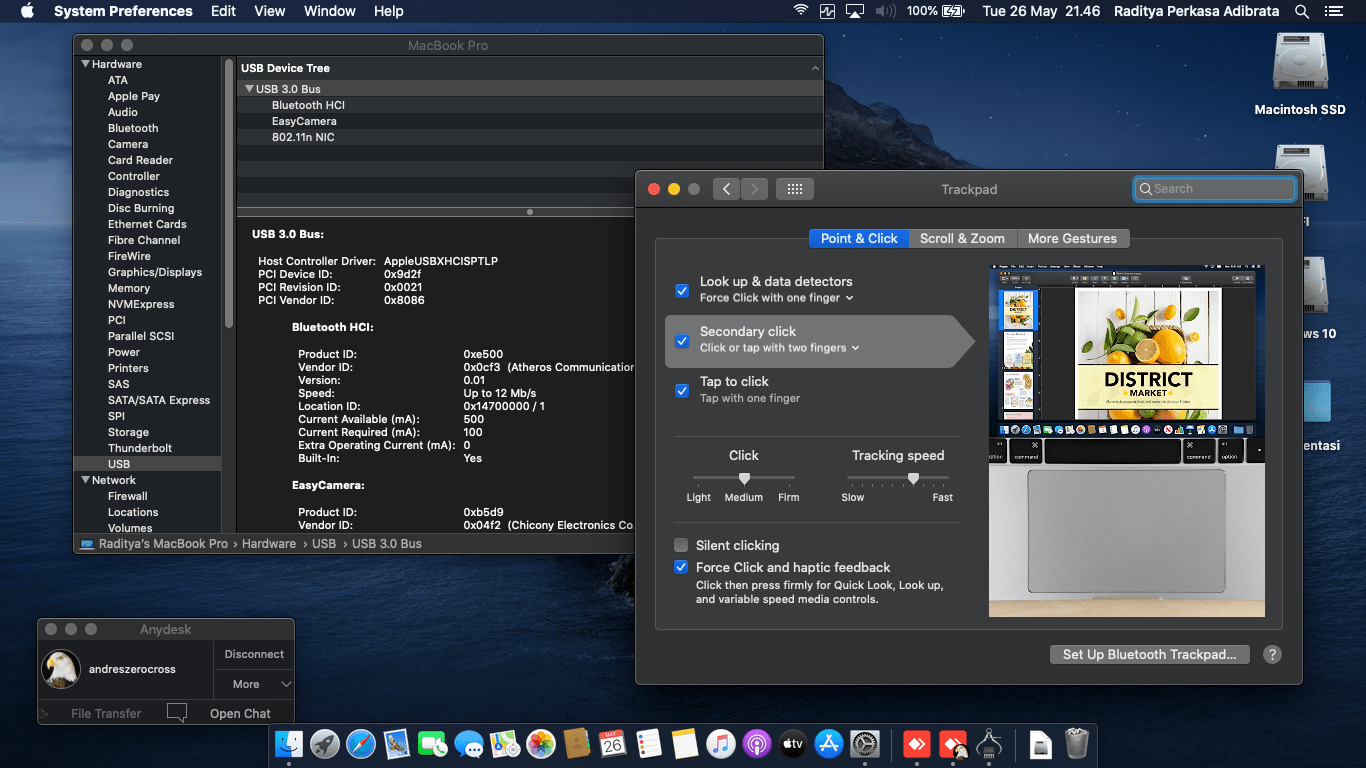Open AnyDesk Dock icon with eagle badge
1366x768 pixels.
point(953,744)
